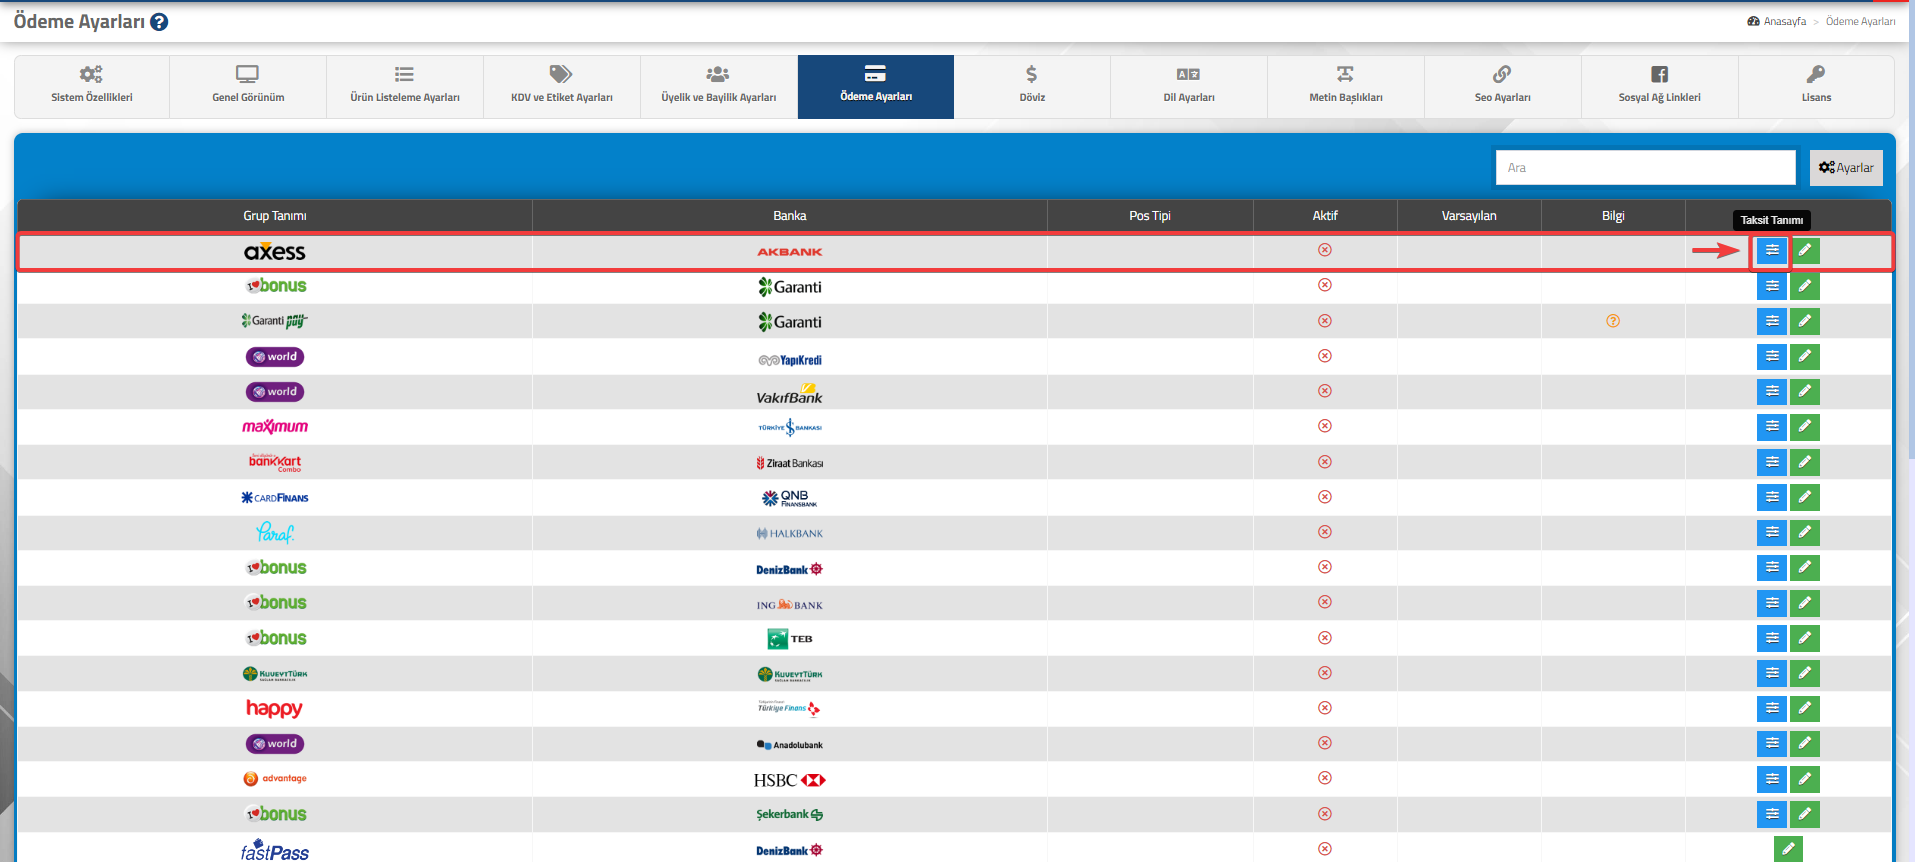Open installment settings for bonus Garanti row
Image resolution: width=1915 pixels, height=862 pixels.
(1772, 286)
